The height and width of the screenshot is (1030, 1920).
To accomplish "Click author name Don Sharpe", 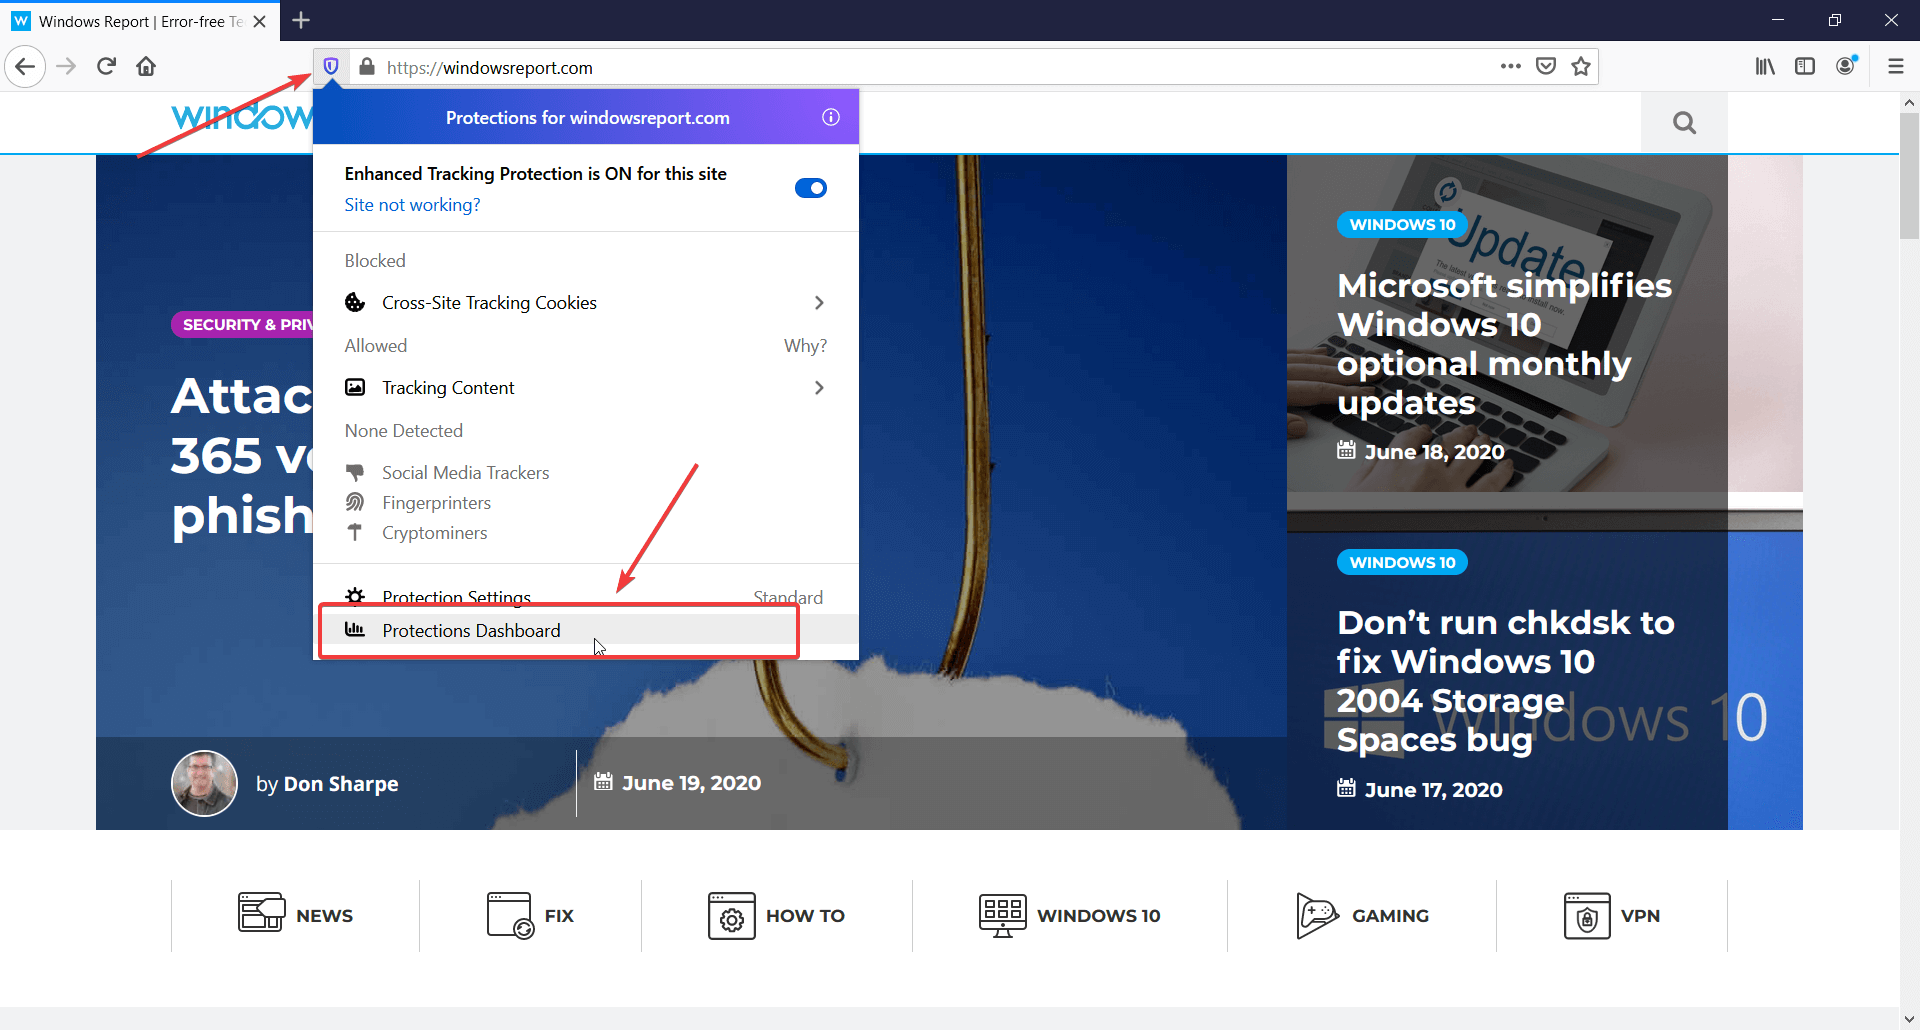I will pyautogui.click(x=341, y=784).
